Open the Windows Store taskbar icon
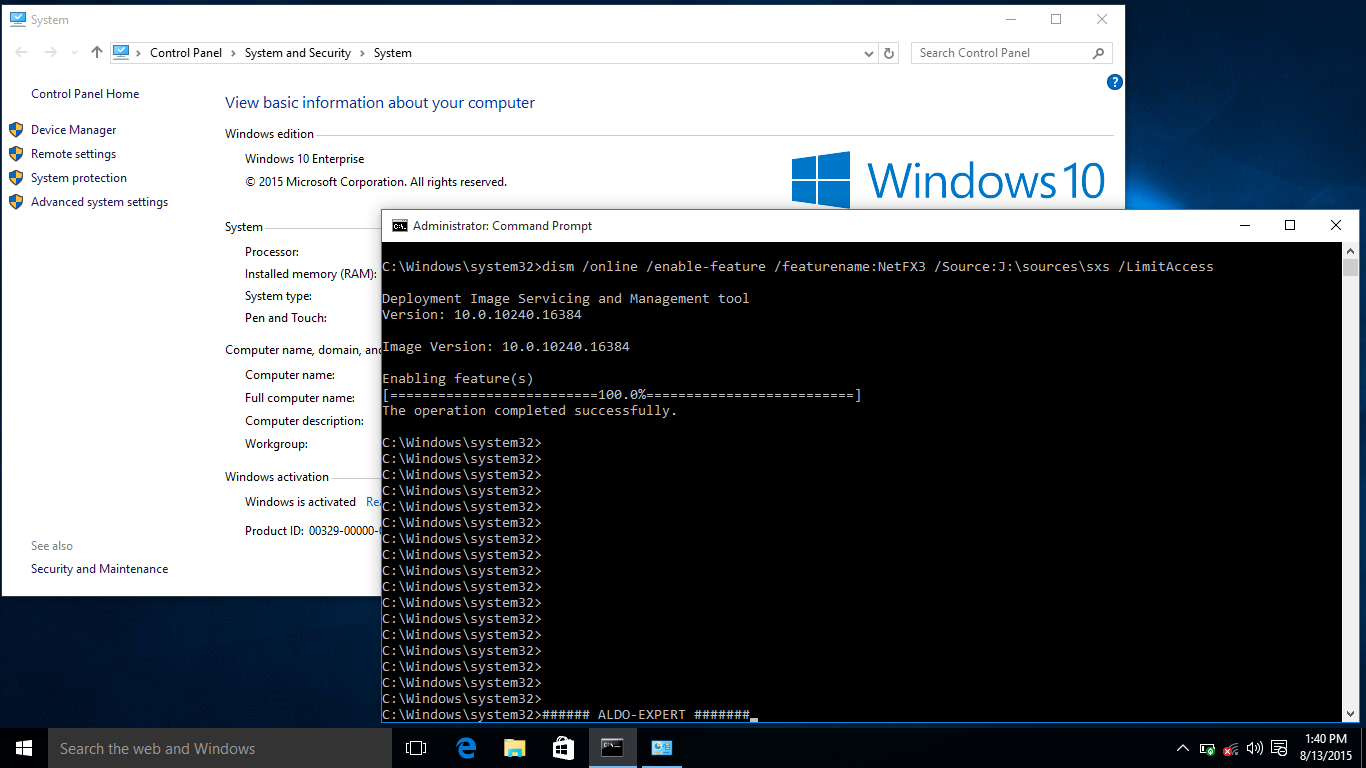The height and width of the screenshot is (768, 1366). 563,748
